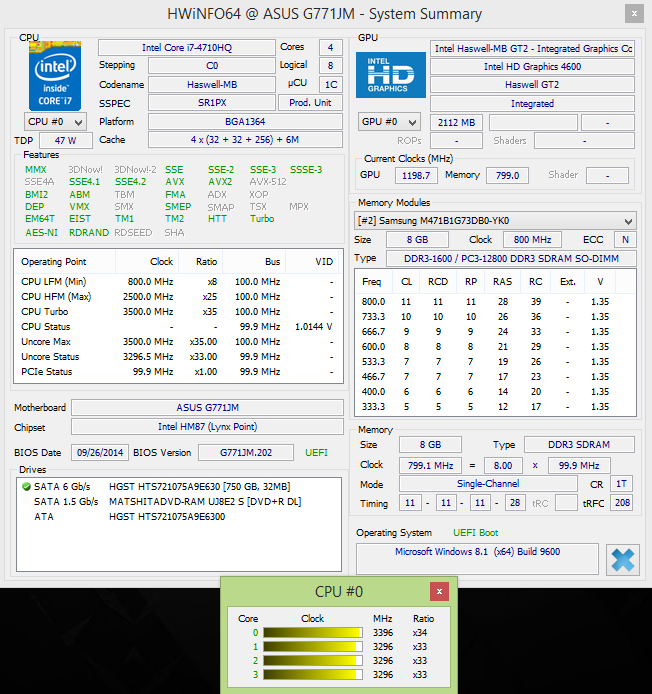Click the tRFC 208 value

[622, 503]
